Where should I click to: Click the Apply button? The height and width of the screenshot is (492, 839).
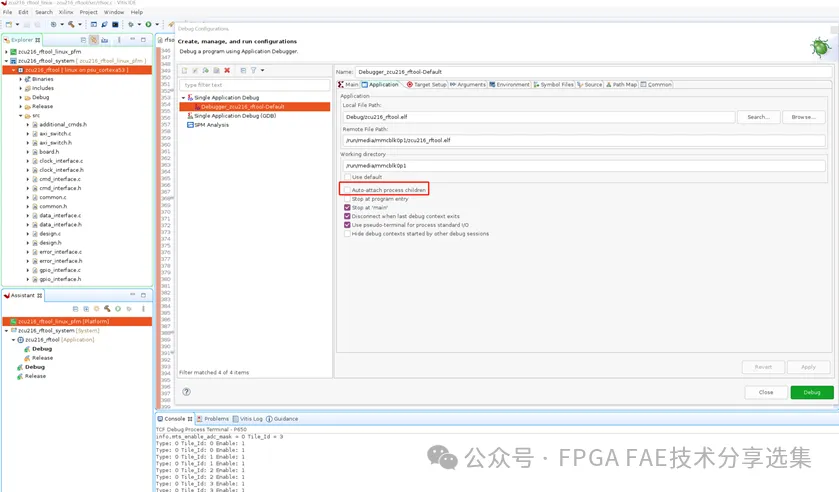pos(808,367)
